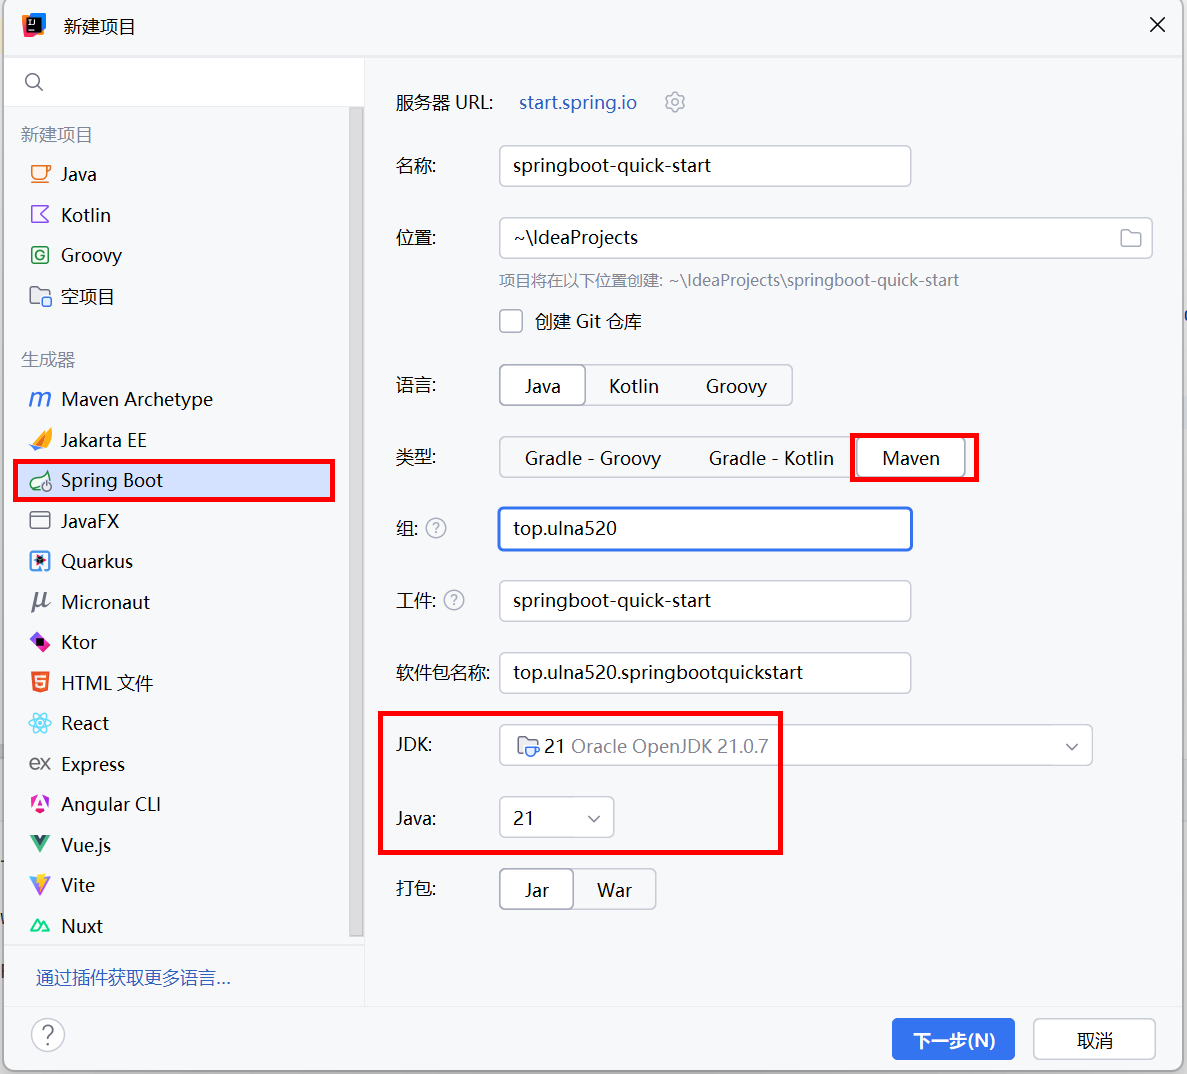The image size is (1187, 1074).
Task: Click the help icon next to group label
Action: [436, 528]
